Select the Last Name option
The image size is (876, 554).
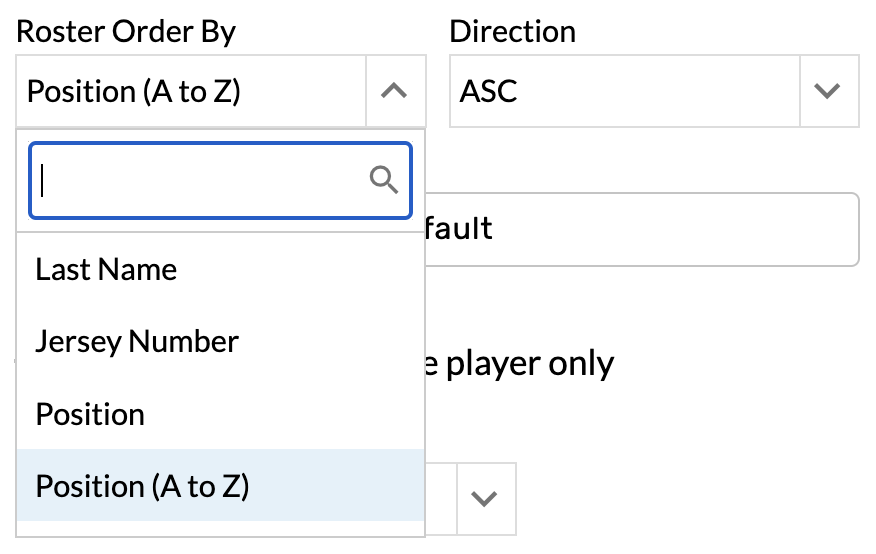(x=106, y=270)
